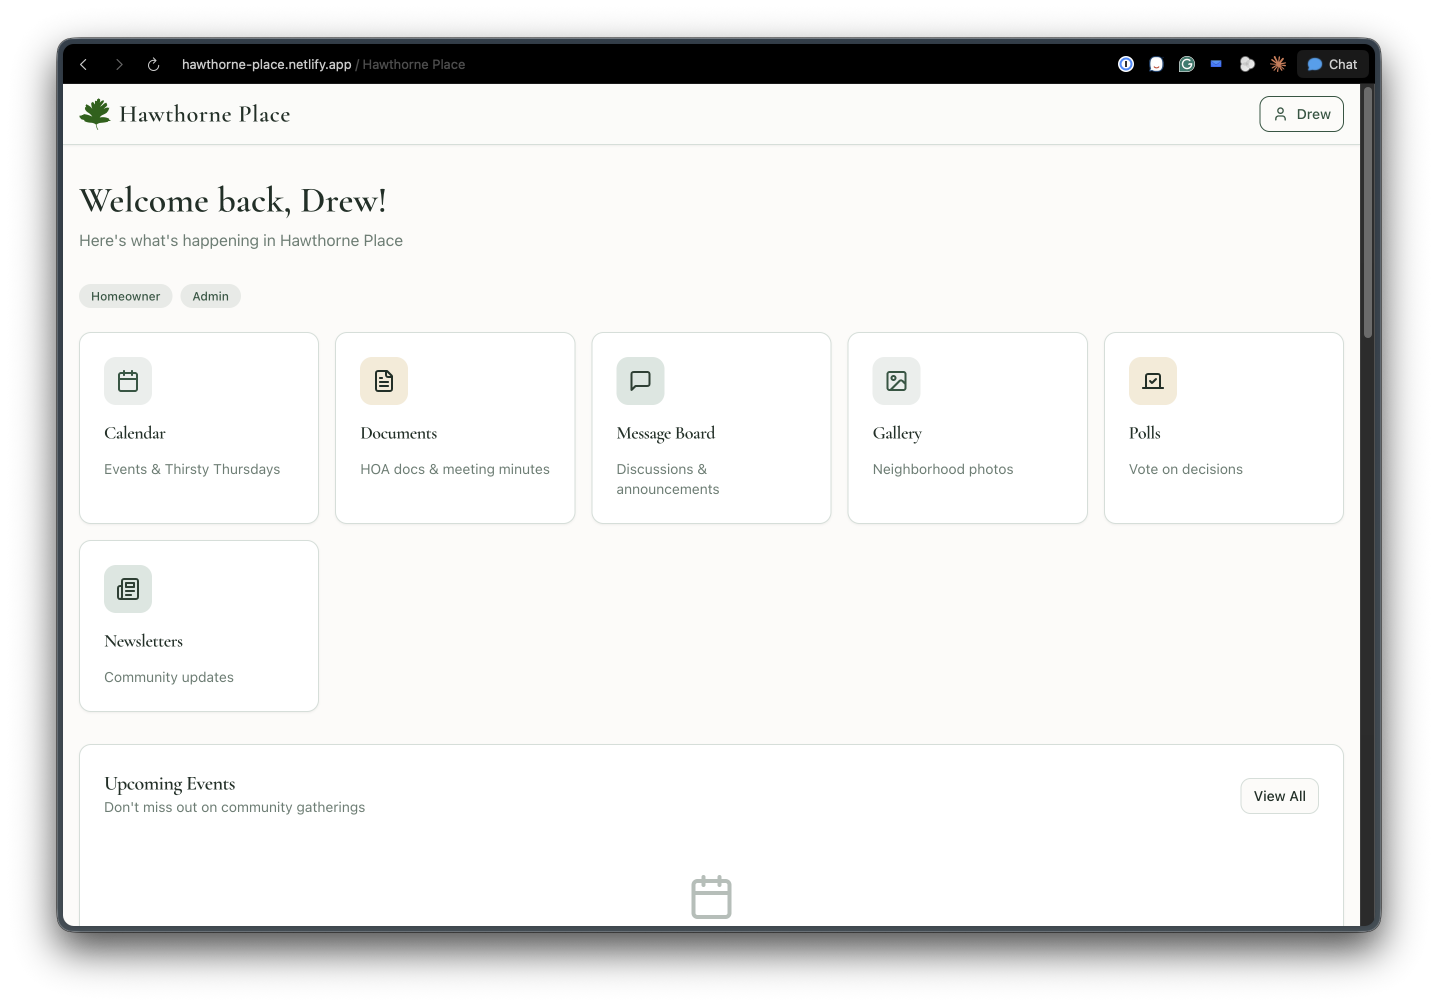Click the blue email extension icon
The height and width of the screenshot is (1007, 1437).
click(1216, 64)
